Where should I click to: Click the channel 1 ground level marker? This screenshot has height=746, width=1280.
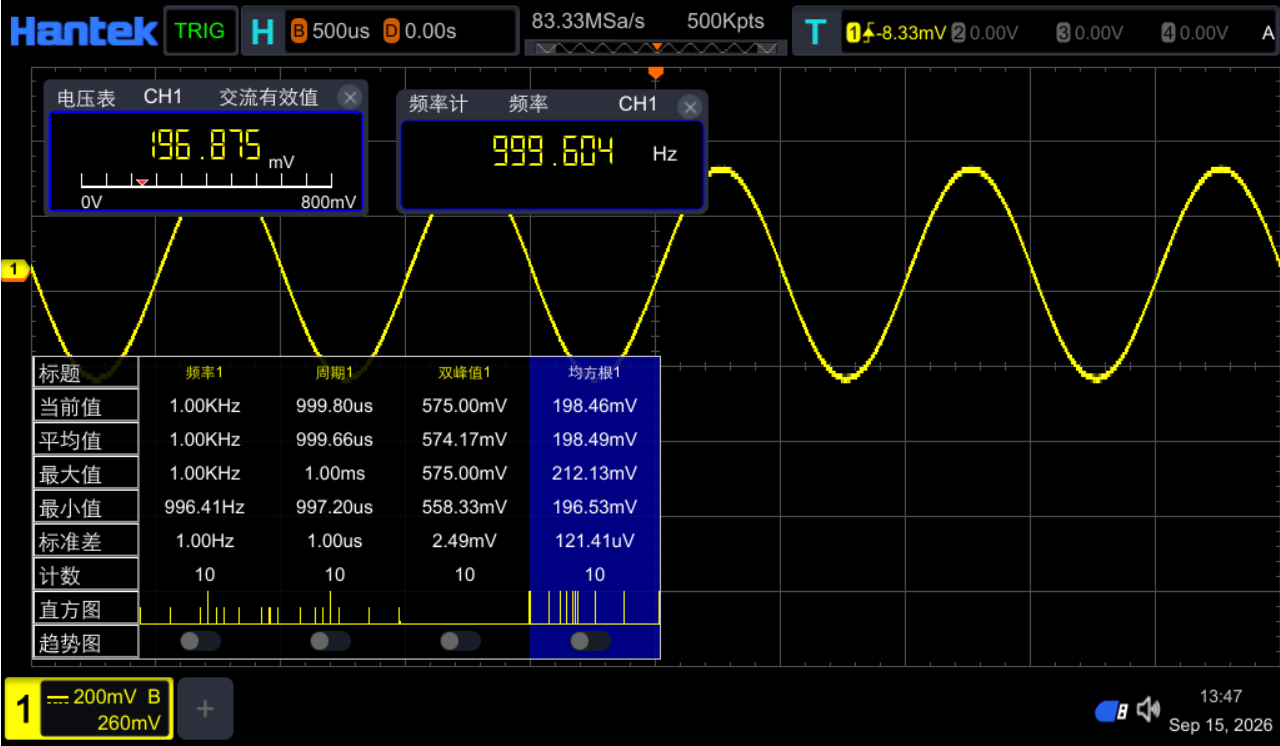pos(14,269)
